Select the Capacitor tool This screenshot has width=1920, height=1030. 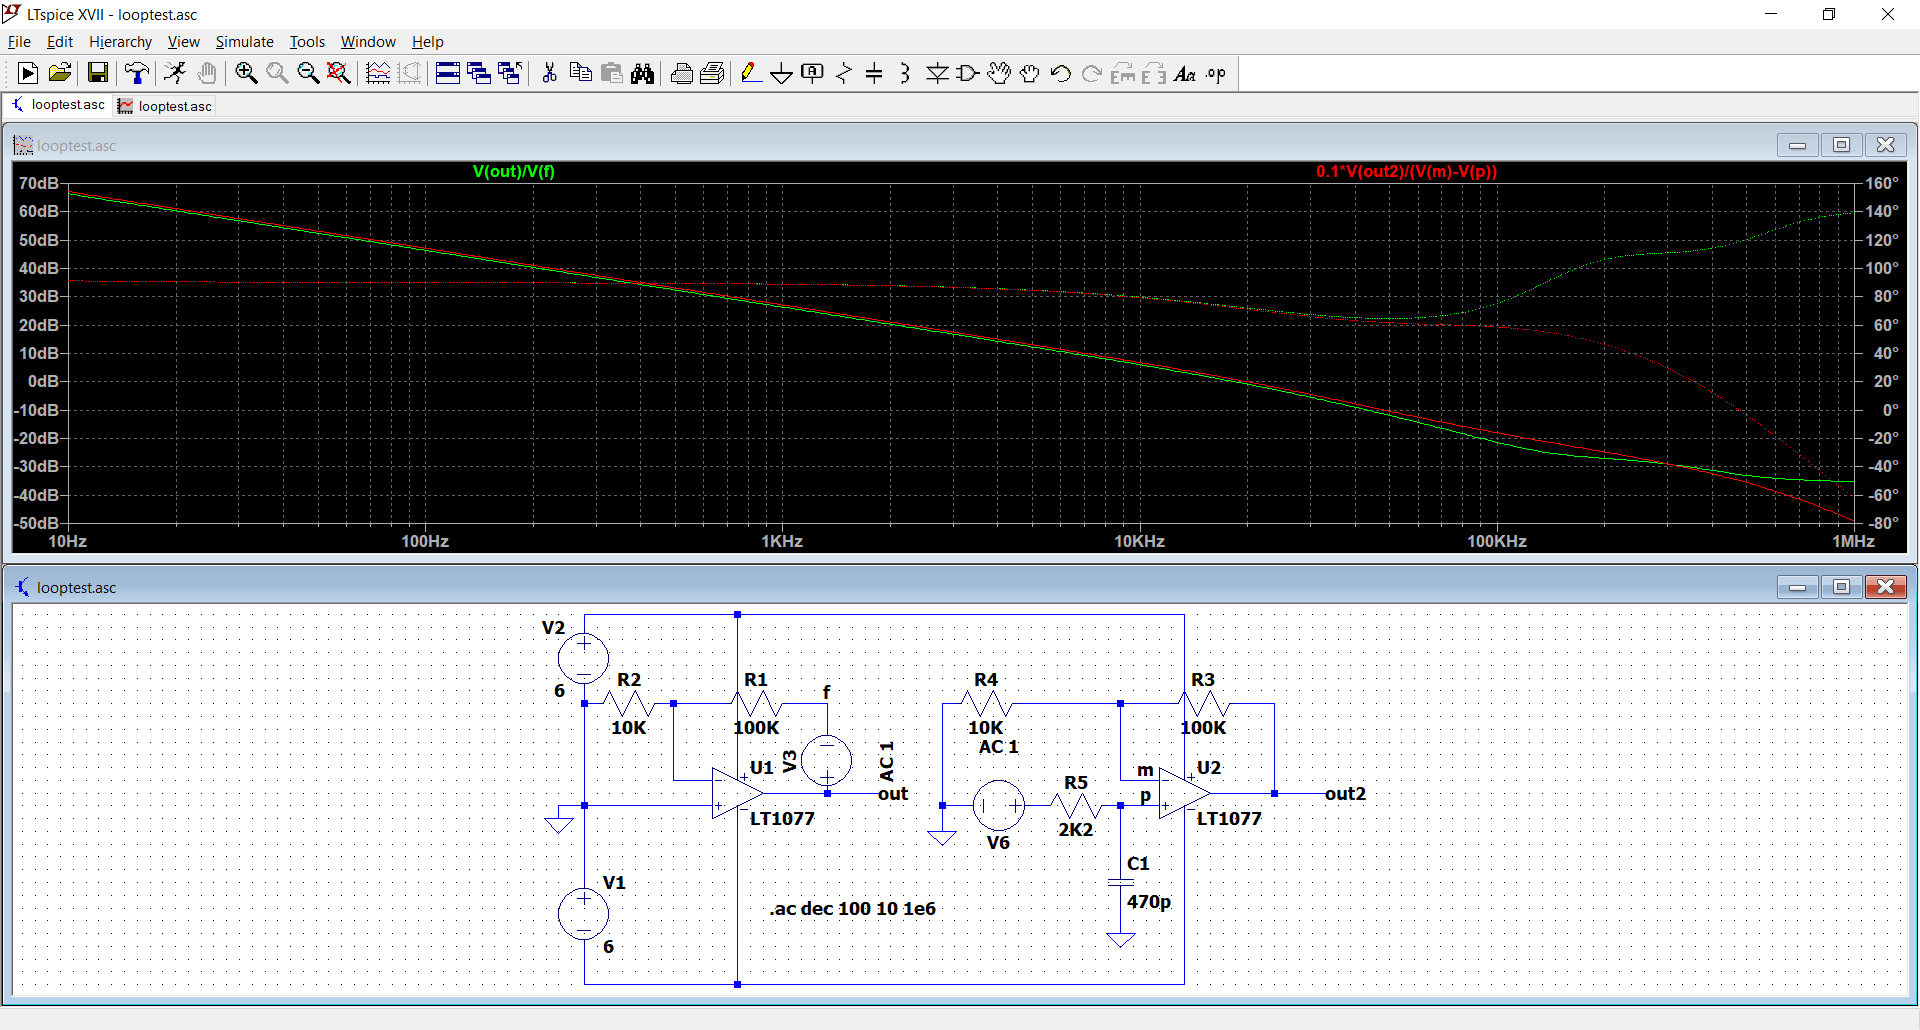point(875,73)
